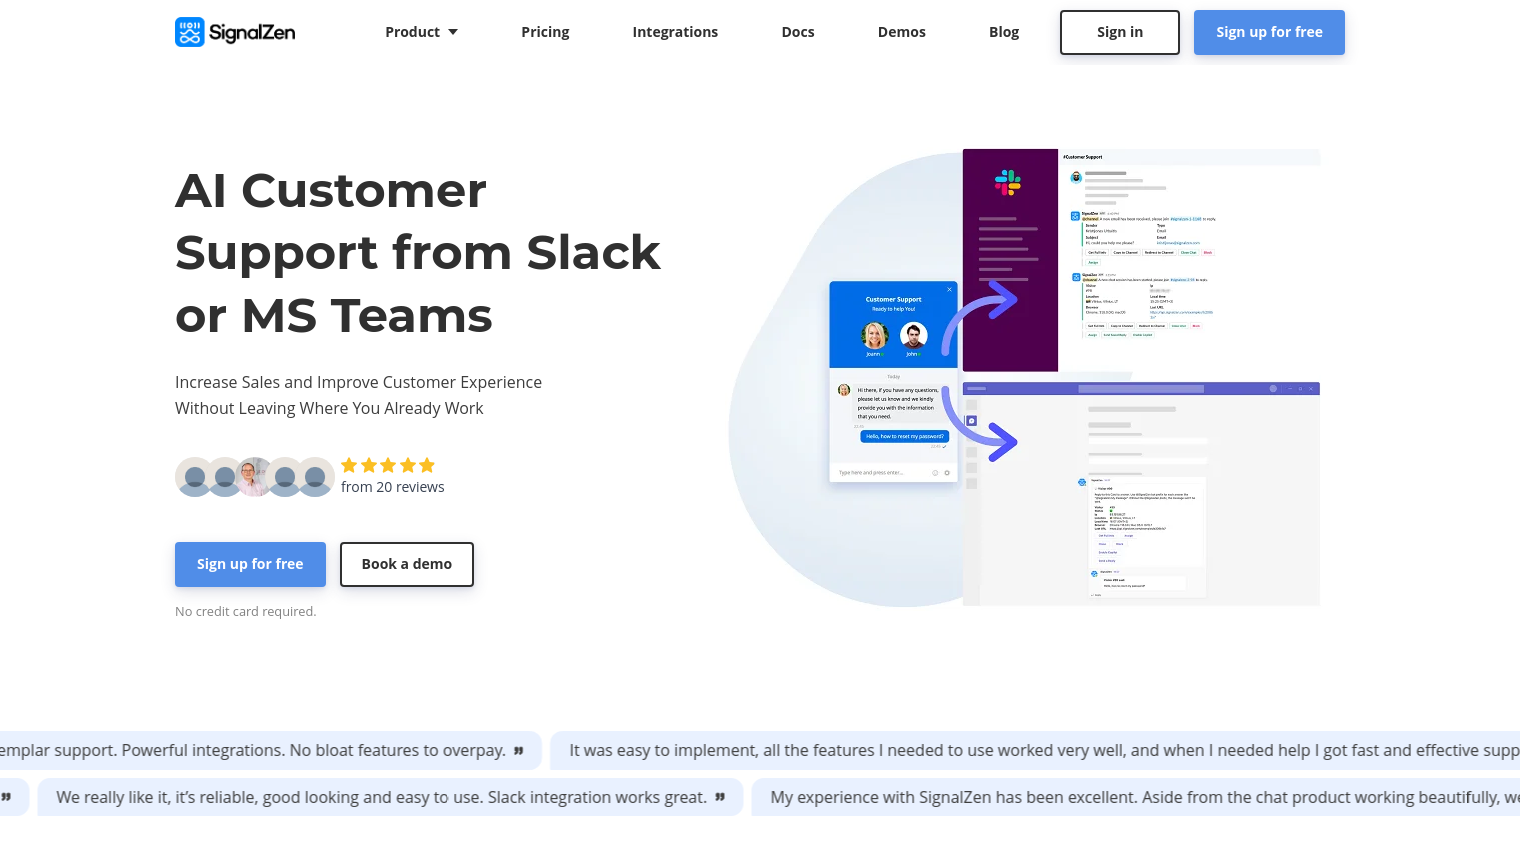Go to the Pricing page

coord(545,32)
